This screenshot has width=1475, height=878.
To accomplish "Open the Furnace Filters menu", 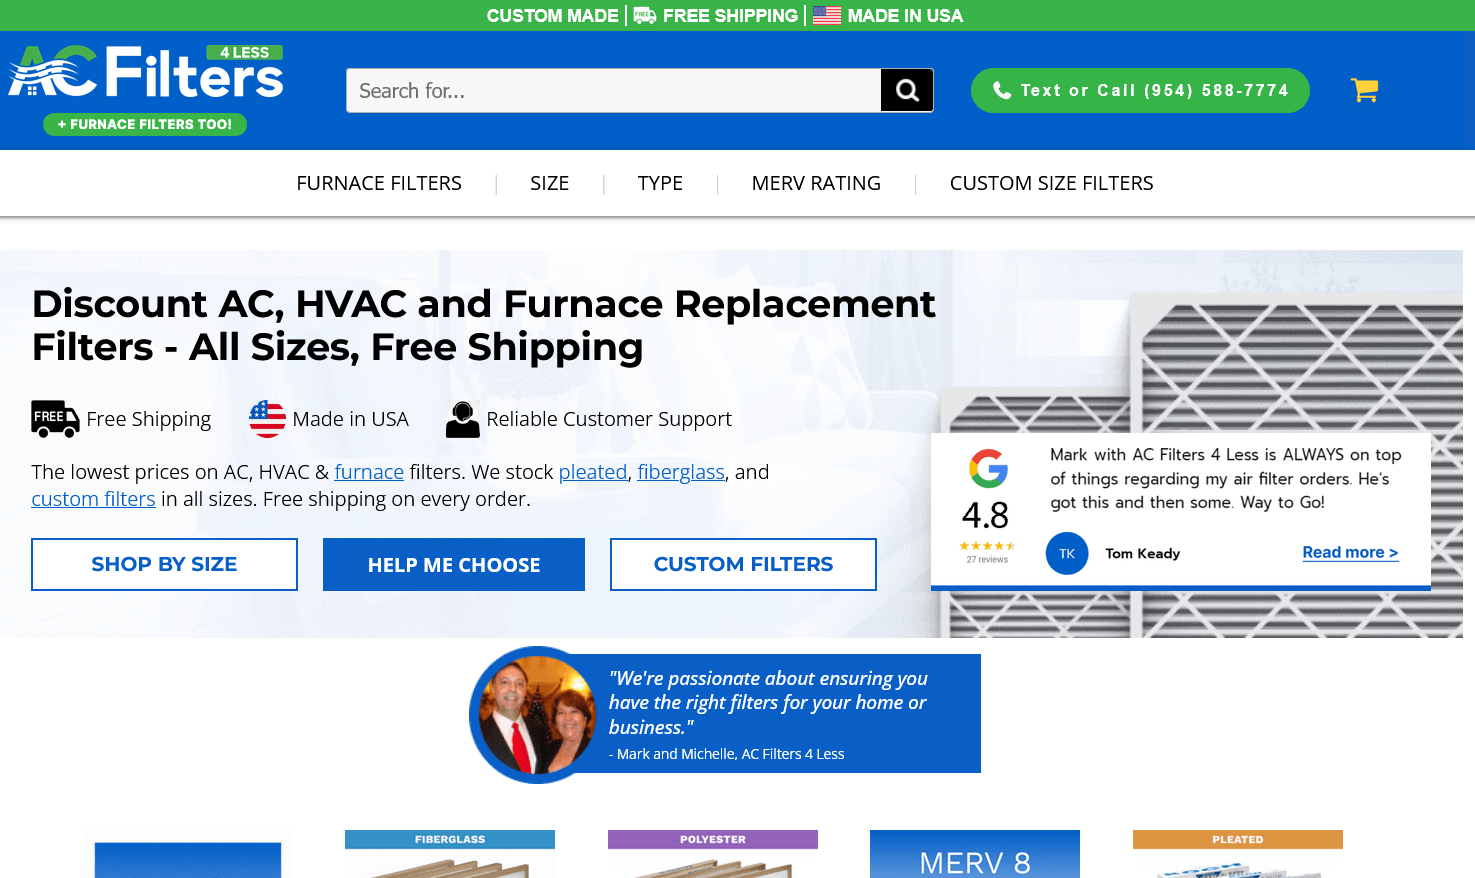I will click(x=379, y=183).
